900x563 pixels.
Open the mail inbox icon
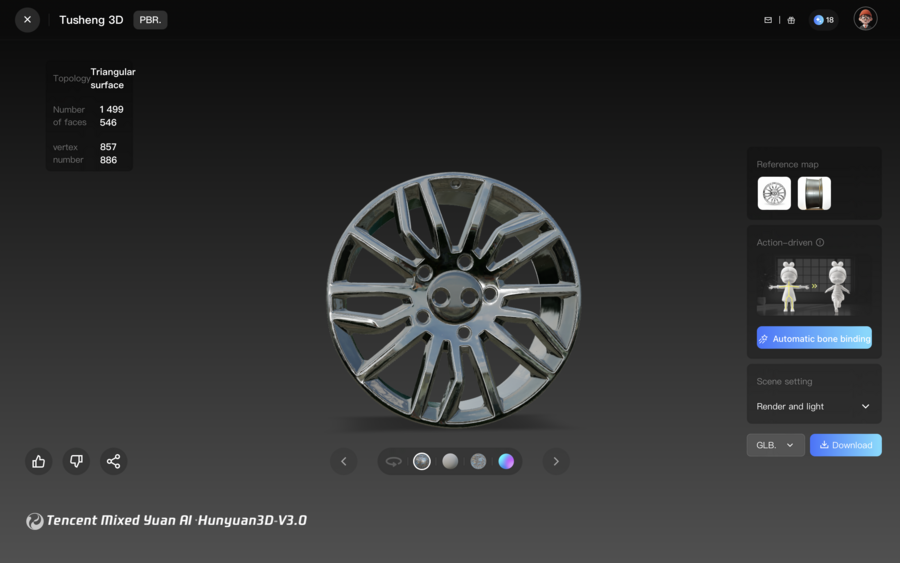(x=768, y=20)
